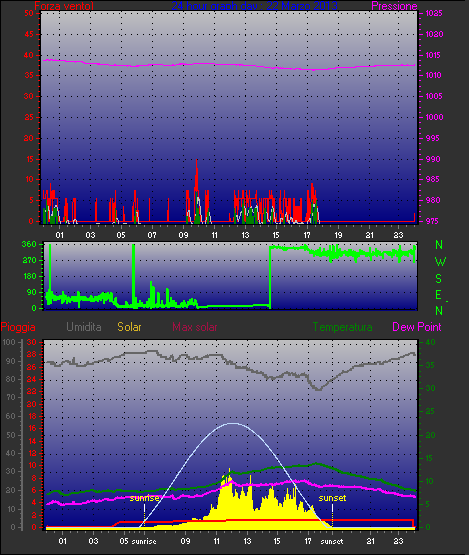Click the W compass label on direction chart

[440, 262]
